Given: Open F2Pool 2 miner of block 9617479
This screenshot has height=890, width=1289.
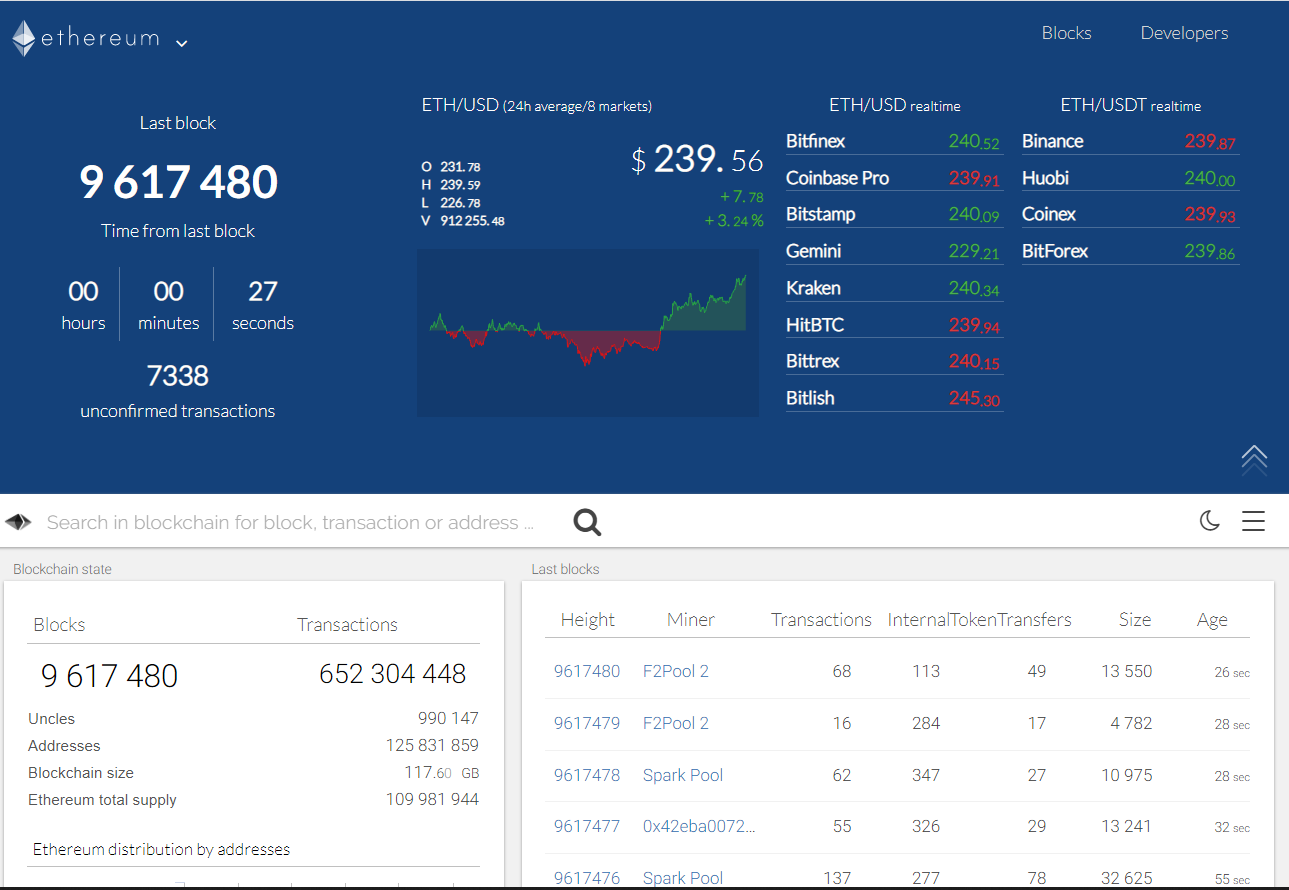Looking at the screenshot, I should point(676,724).
